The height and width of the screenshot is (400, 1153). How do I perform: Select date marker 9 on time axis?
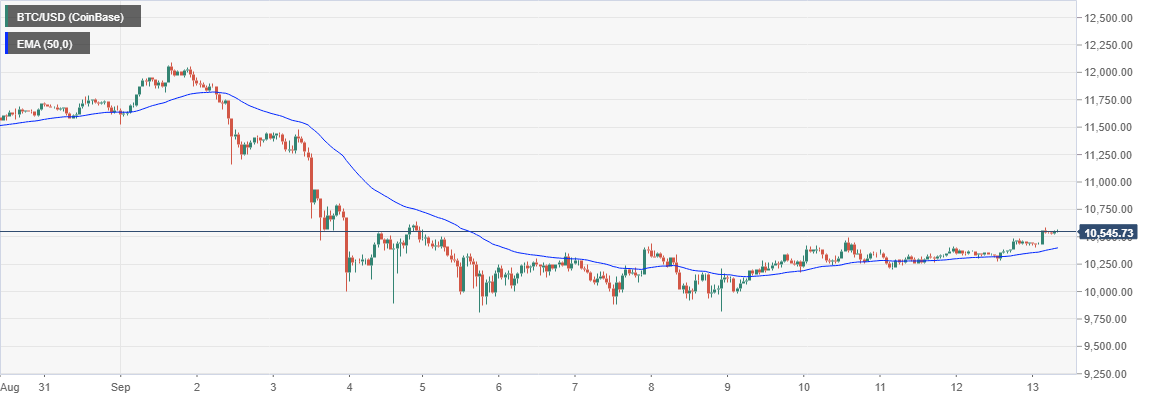click(x=727, y=386)
